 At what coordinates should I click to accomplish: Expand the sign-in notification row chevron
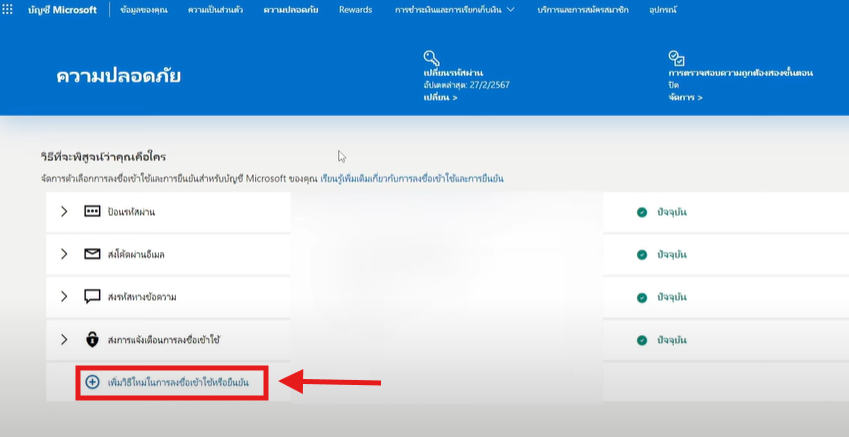(x=64, y=340)
